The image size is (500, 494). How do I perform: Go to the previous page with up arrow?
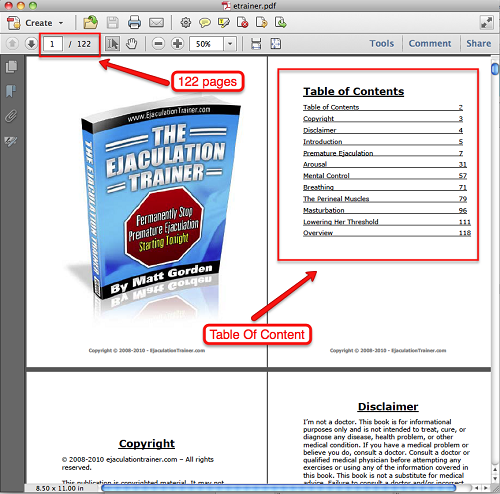point(12,44)
